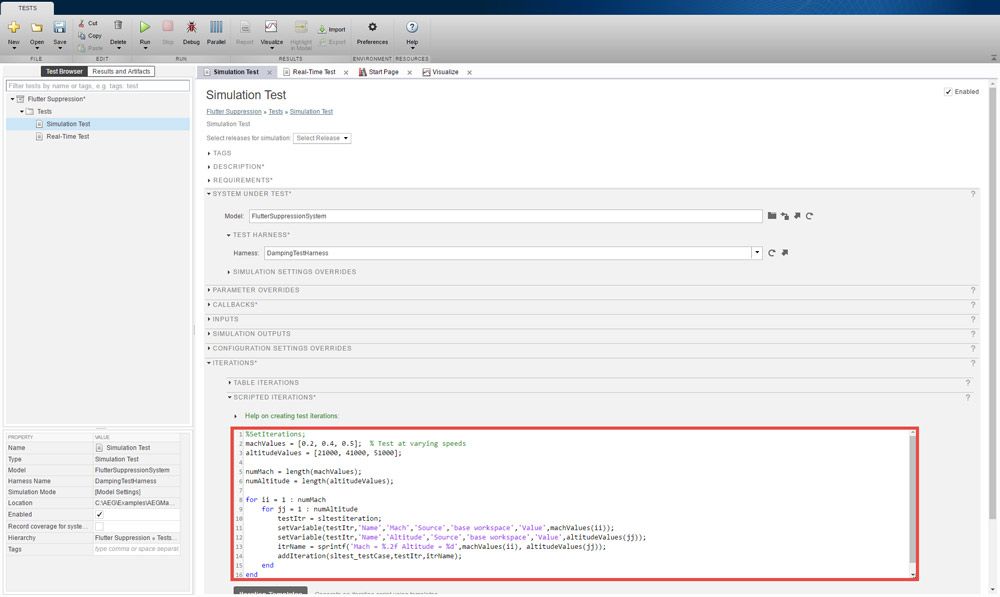Refresh the FlutterSuppressionSystem model field

(808, 215)
